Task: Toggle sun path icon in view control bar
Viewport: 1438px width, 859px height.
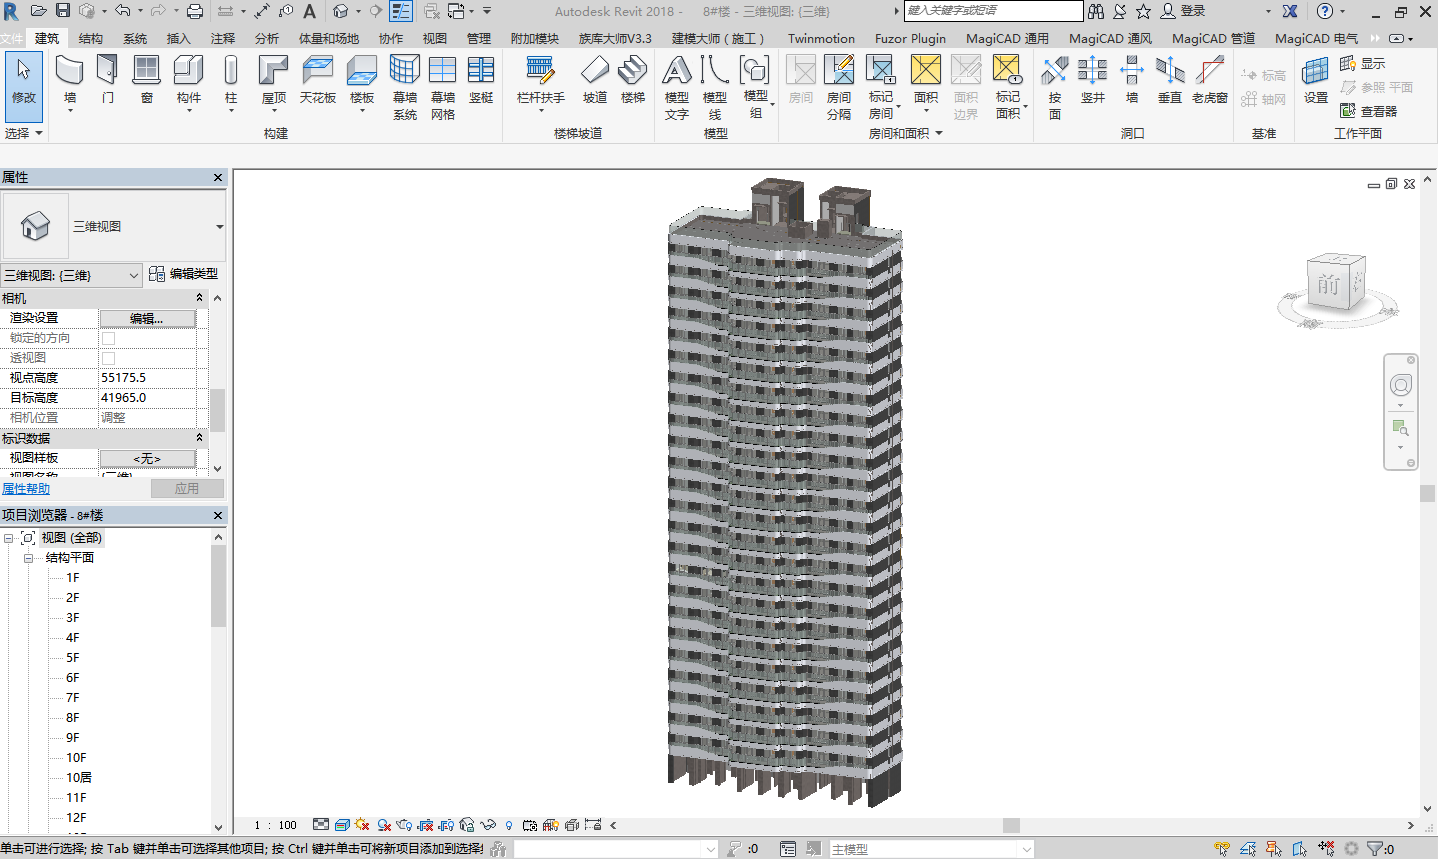Action: (362, 825)
